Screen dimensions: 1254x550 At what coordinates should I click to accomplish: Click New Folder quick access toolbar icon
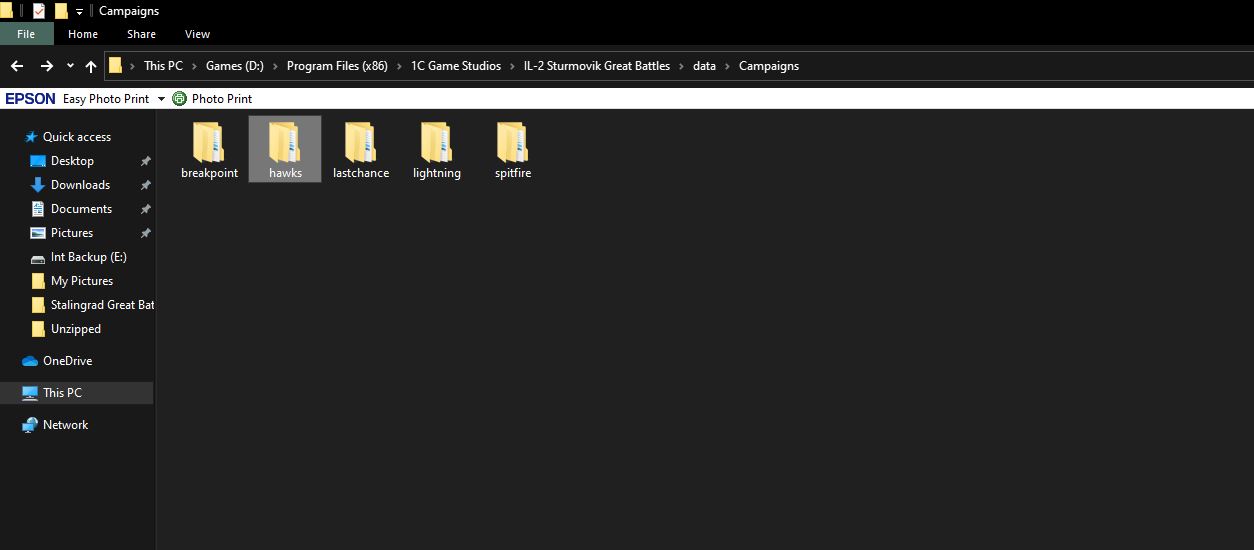[x=61, y=11]
